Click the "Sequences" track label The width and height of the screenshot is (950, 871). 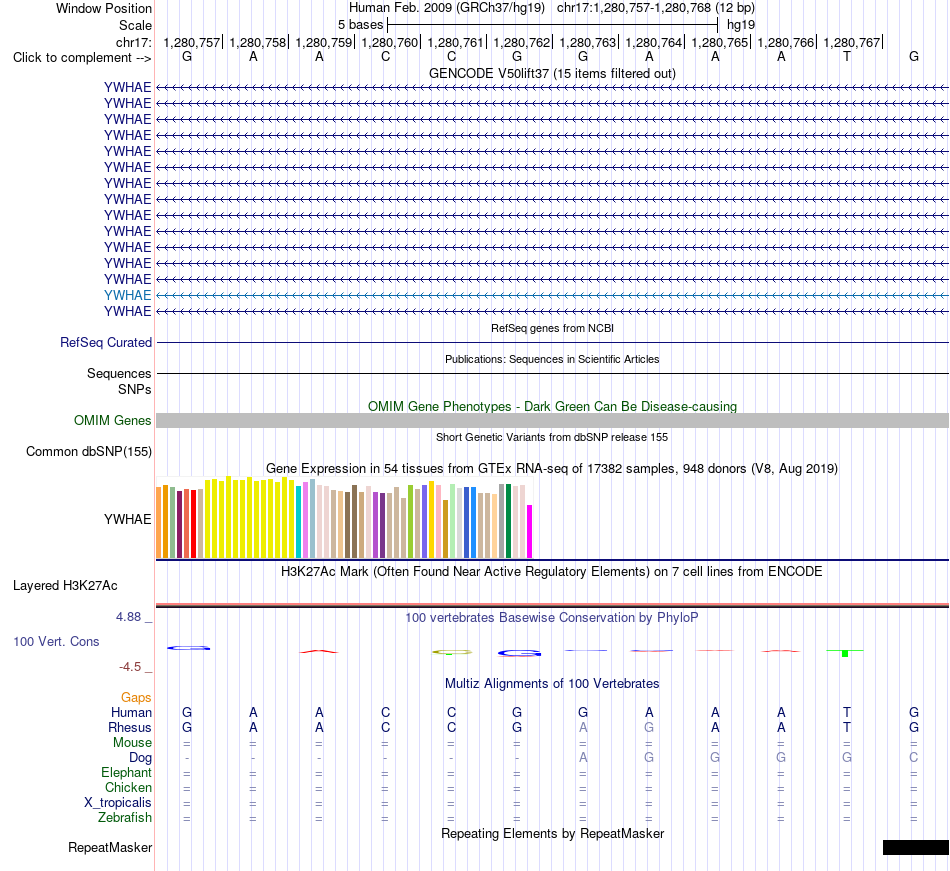[x=119, y=373]
